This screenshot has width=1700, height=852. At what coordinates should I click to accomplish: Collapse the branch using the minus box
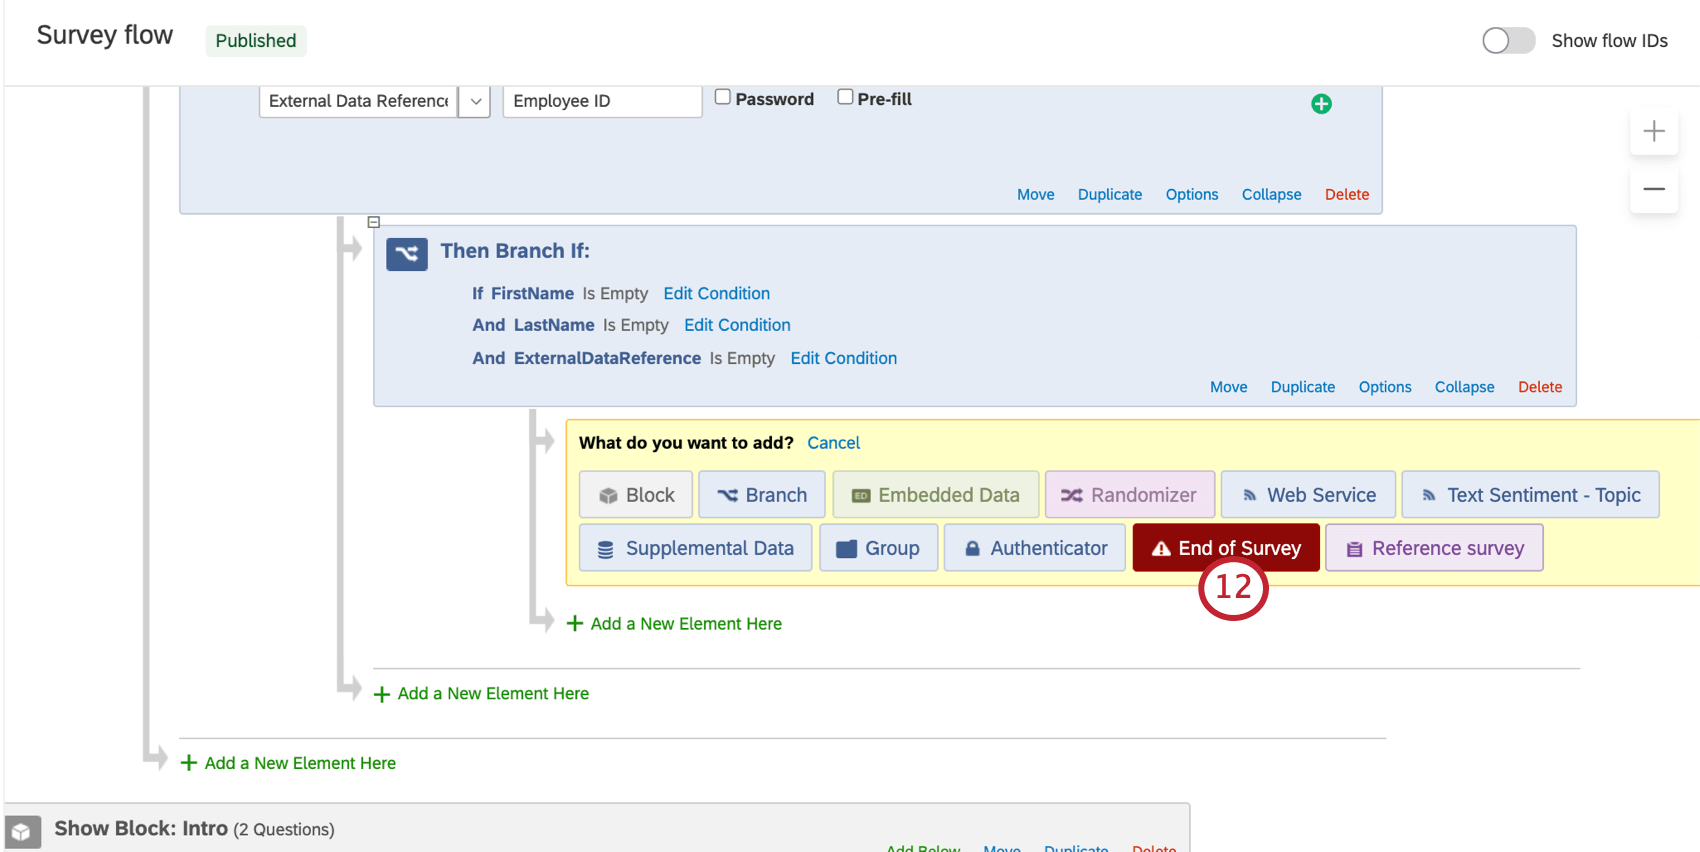tap(373, 222)
